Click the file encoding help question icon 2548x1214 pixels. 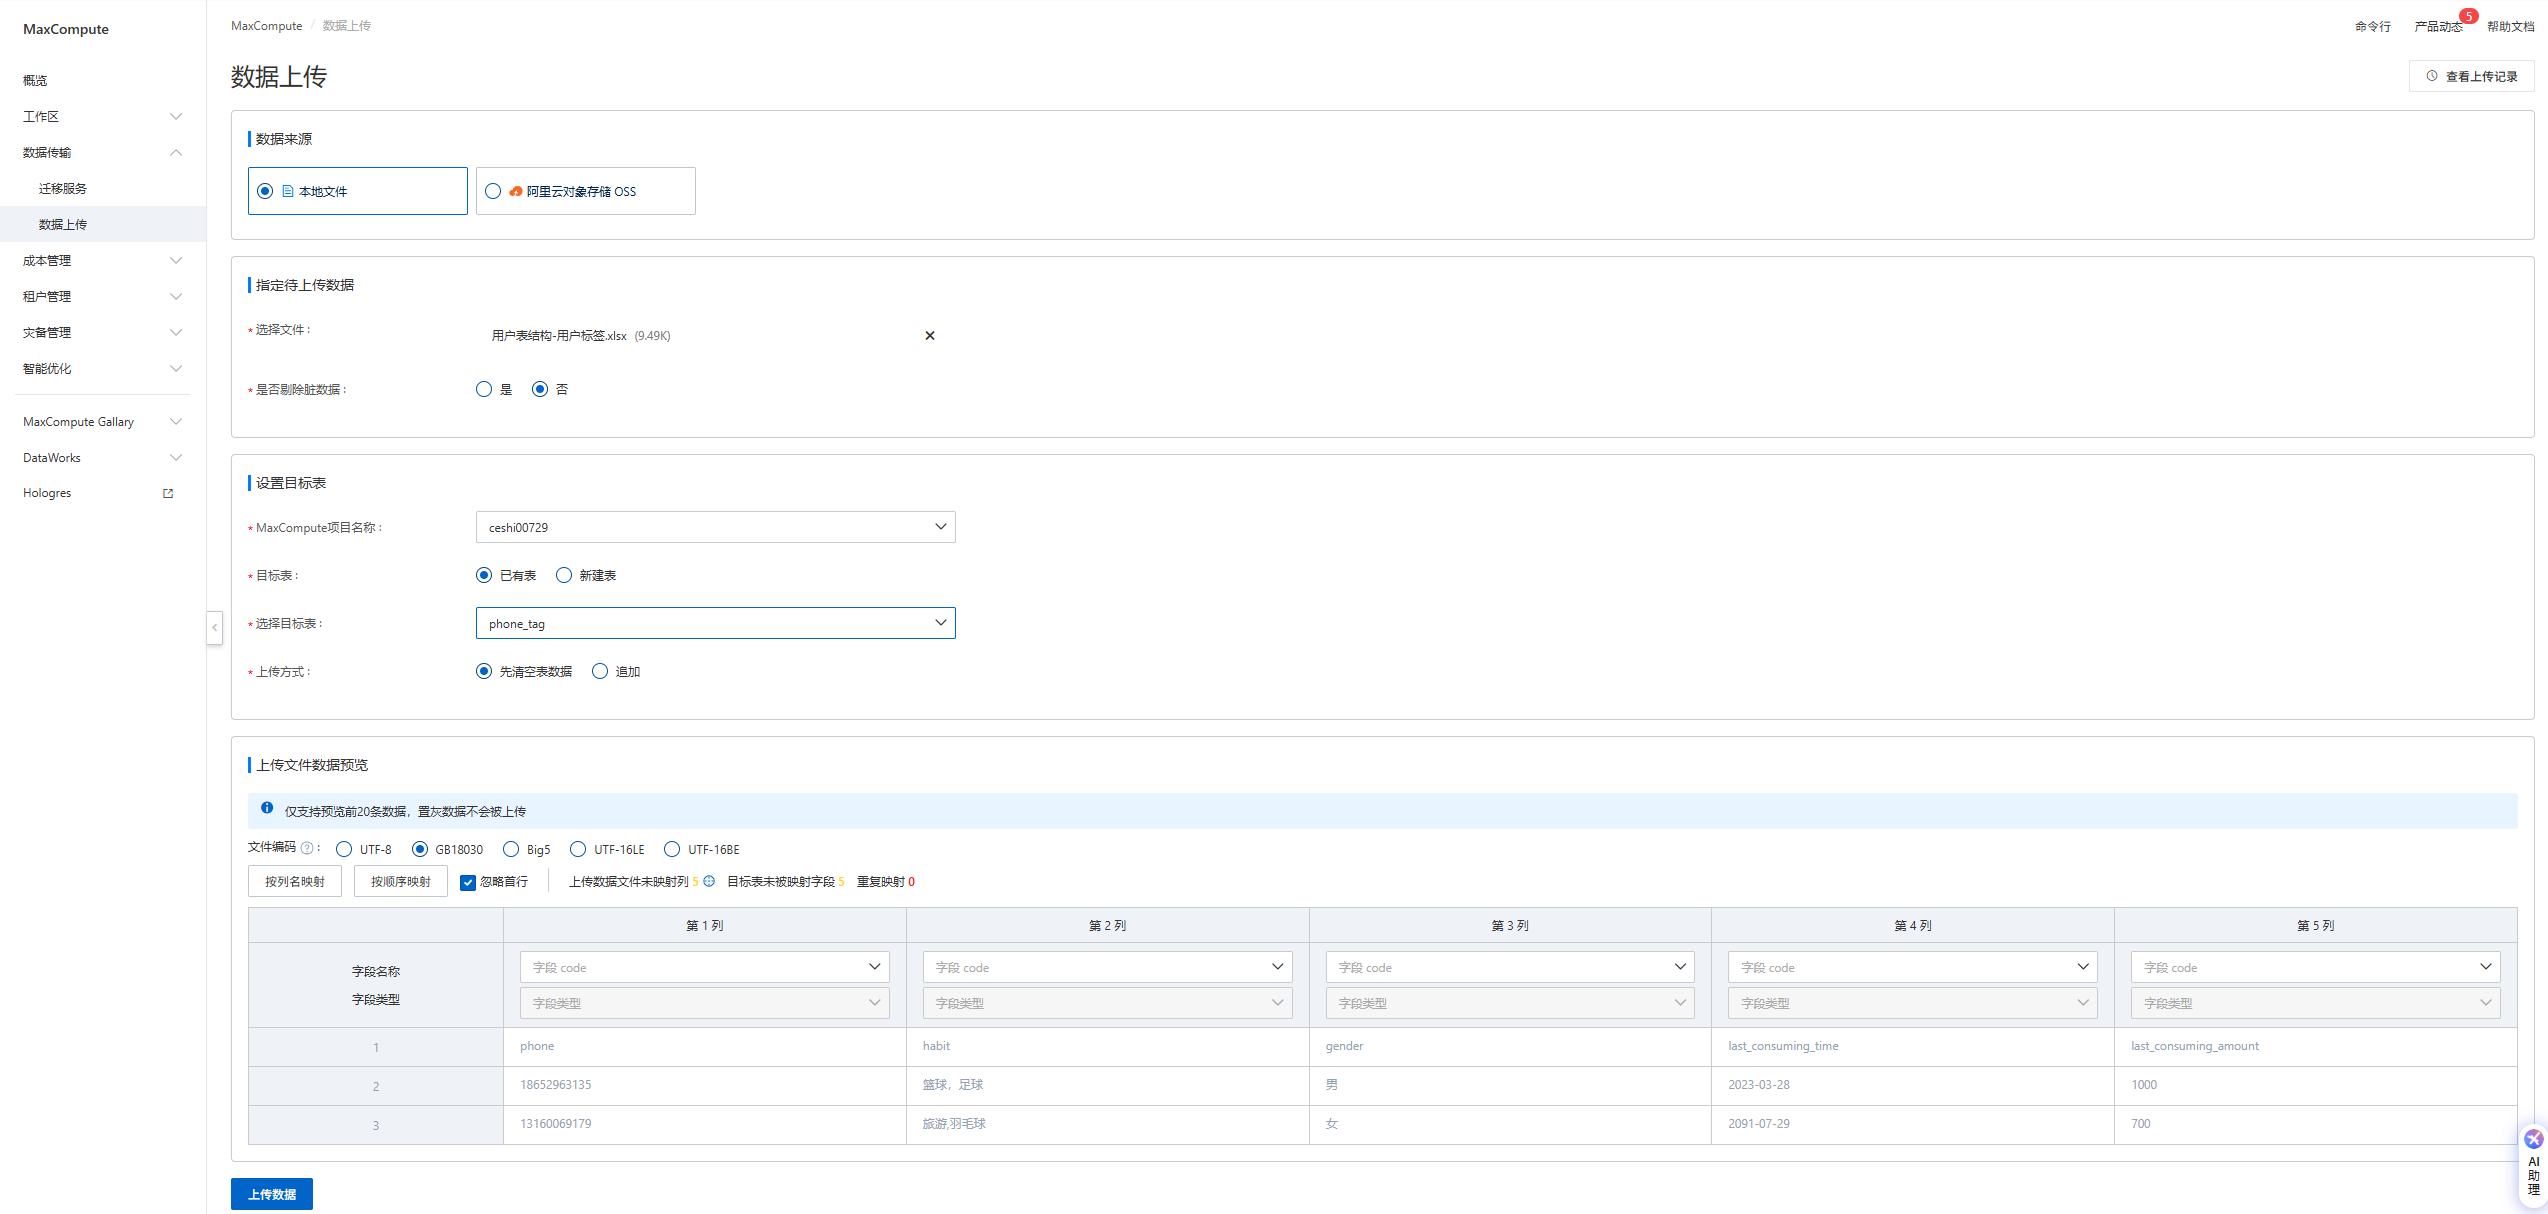tap(307, 849)
